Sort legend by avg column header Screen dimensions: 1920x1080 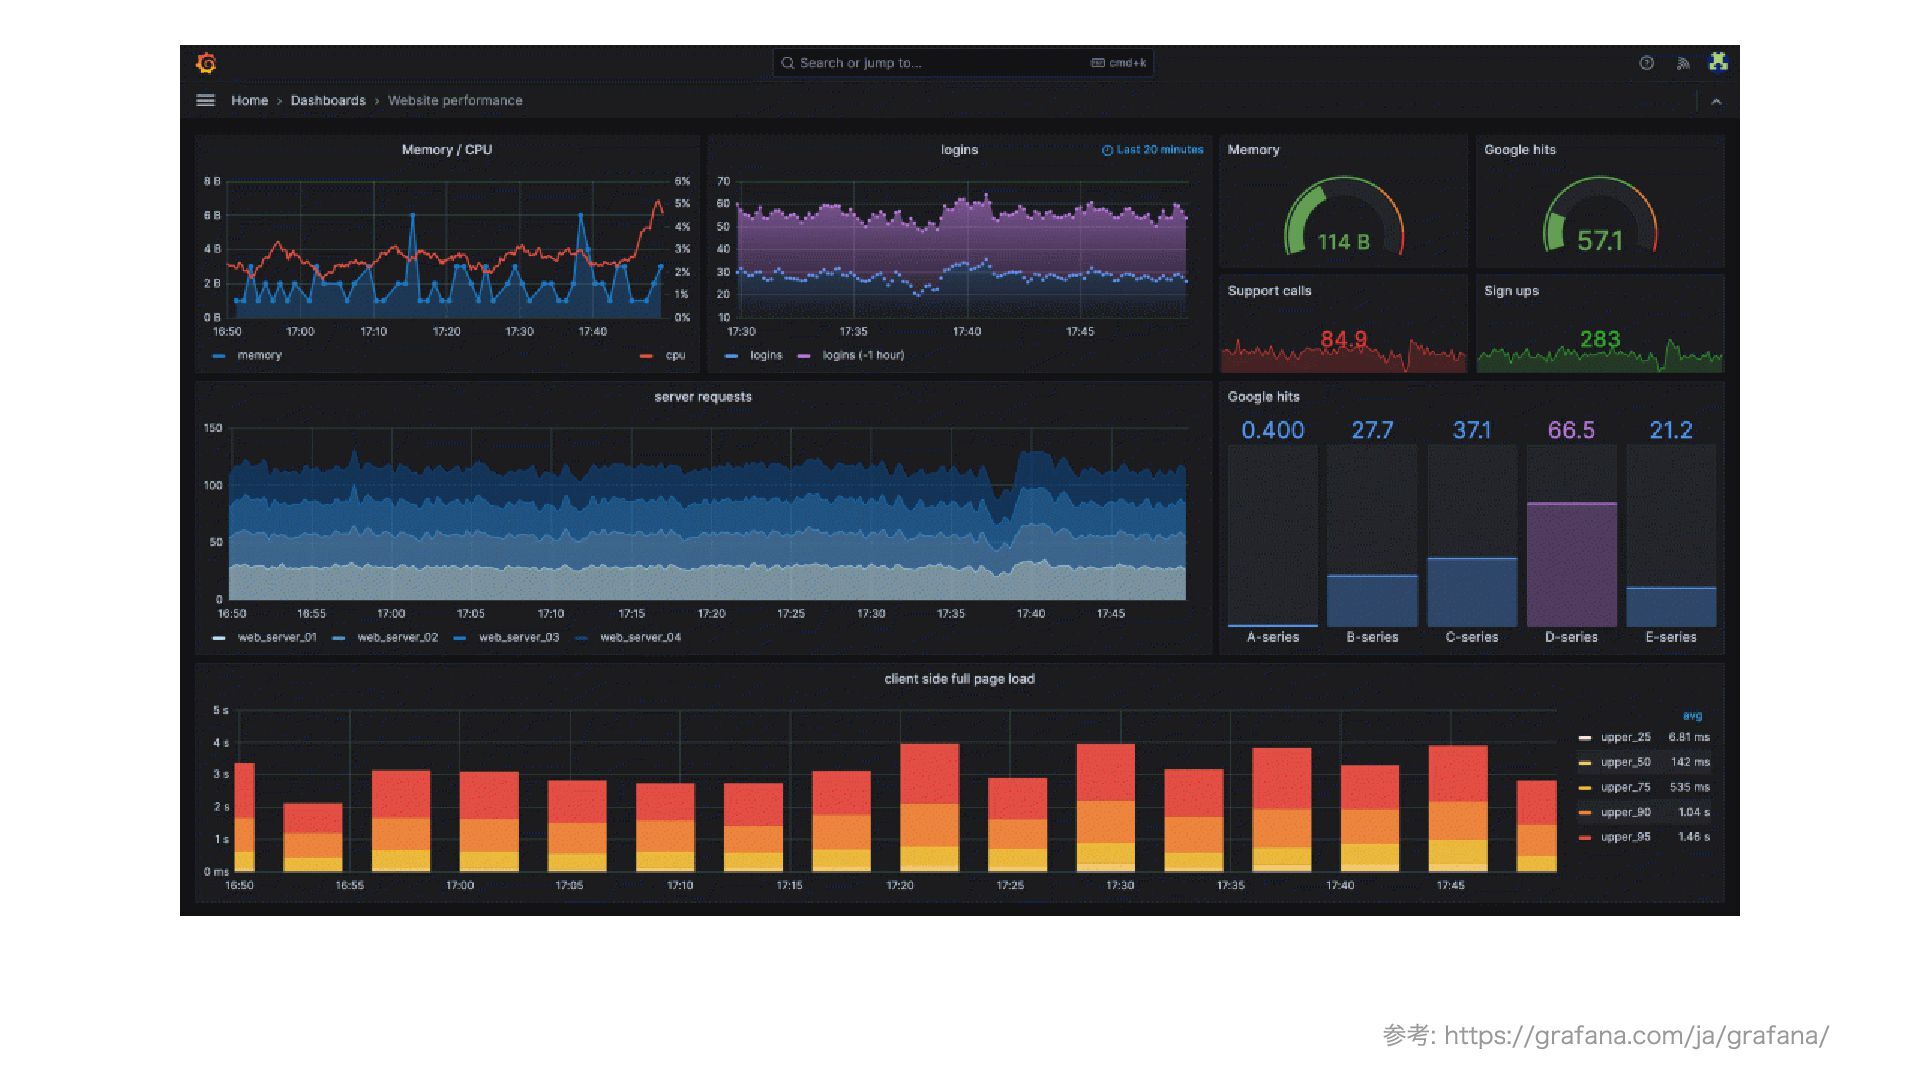(1692, 715)
